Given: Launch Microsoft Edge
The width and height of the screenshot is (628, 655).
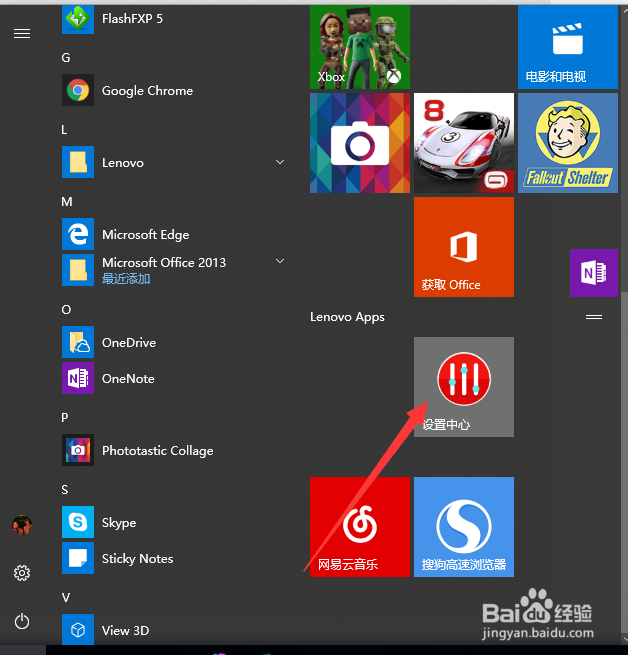Looking at the screenshot, I should (x=125, y=234).
